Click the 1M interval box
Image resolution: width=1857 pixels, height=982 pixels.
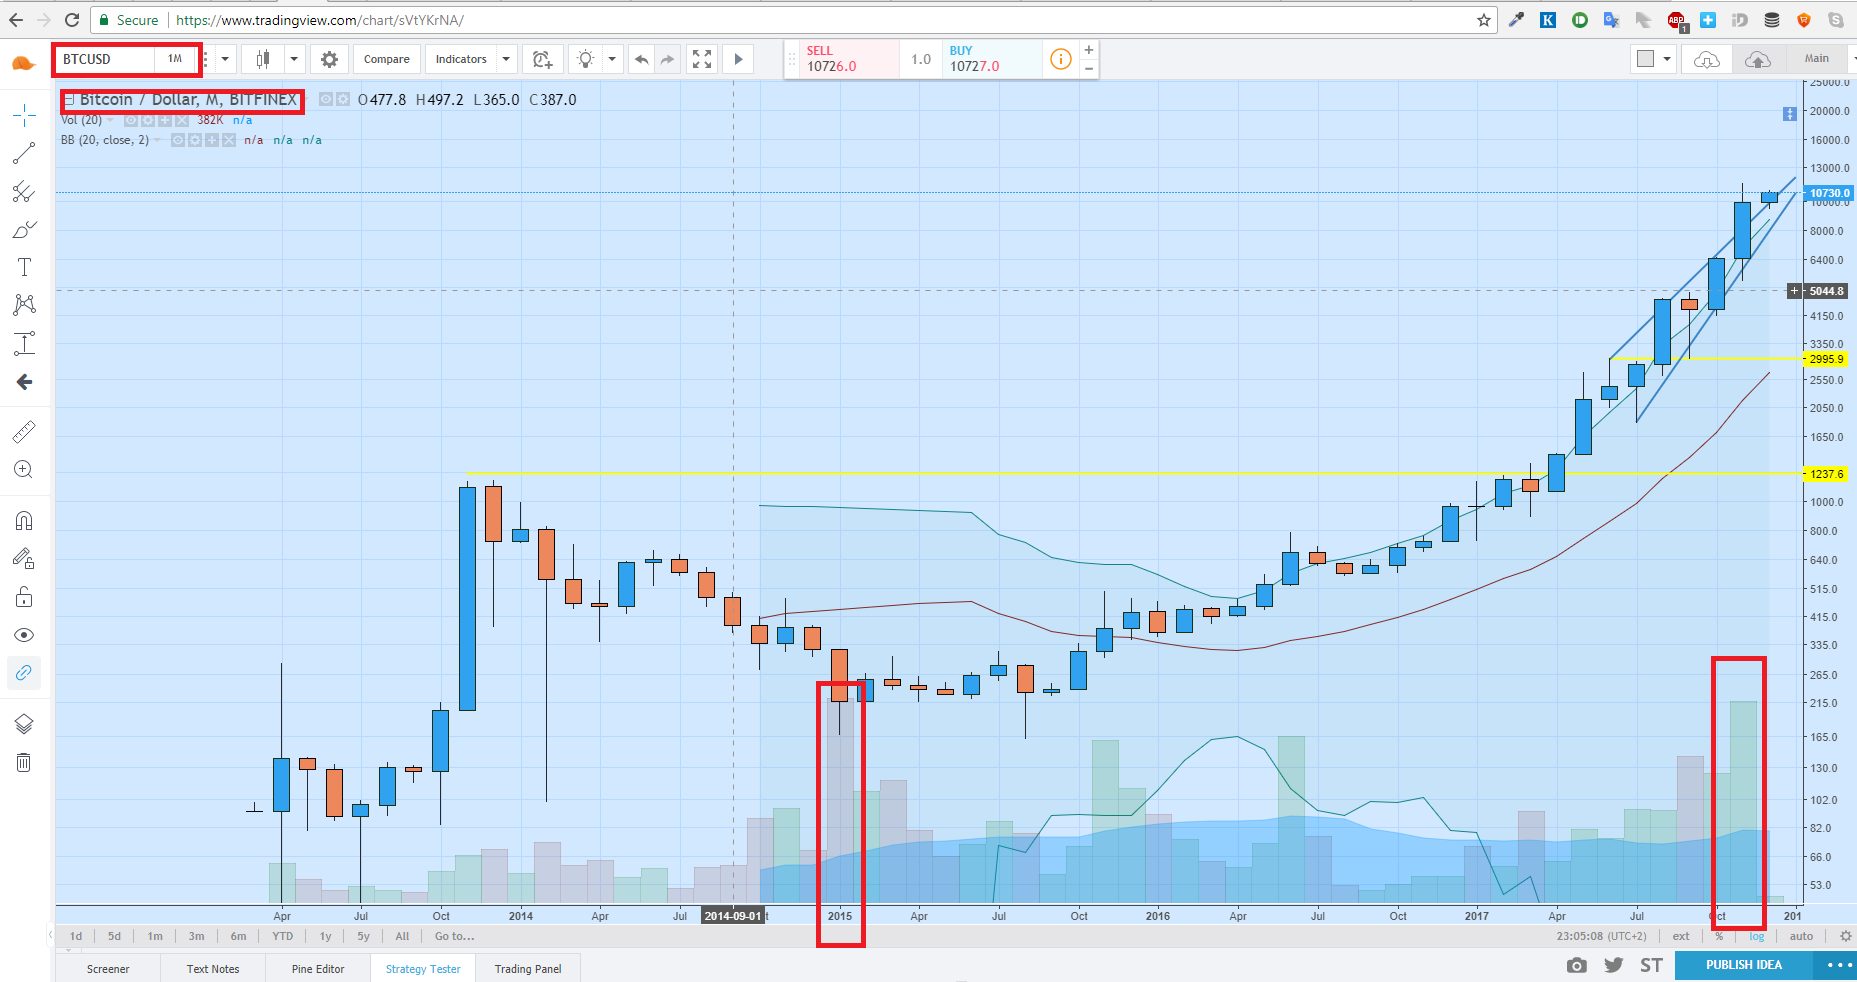176,59
